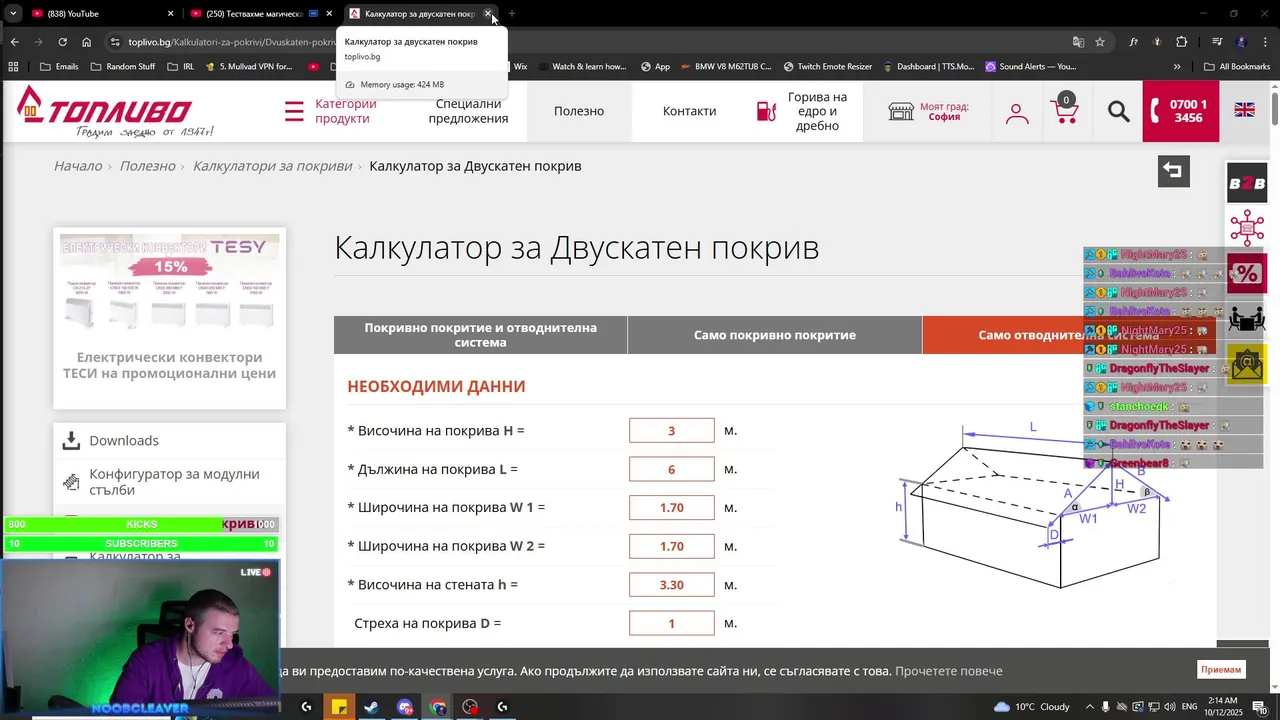1280x720 pixels.
Task: Click the yellow envelope newsletter icon
Action: (1247, 365)
